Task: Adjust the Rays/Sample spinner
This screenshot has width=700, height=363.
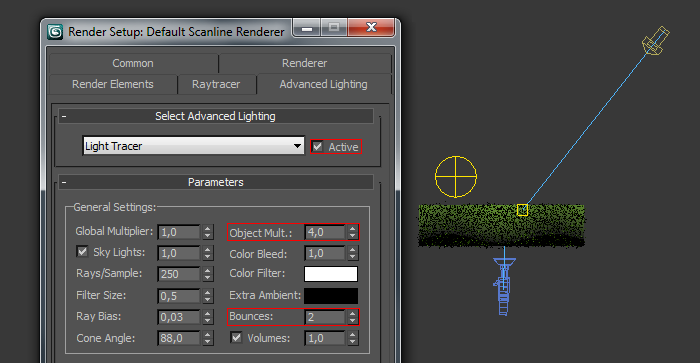Action: (208, 274)
